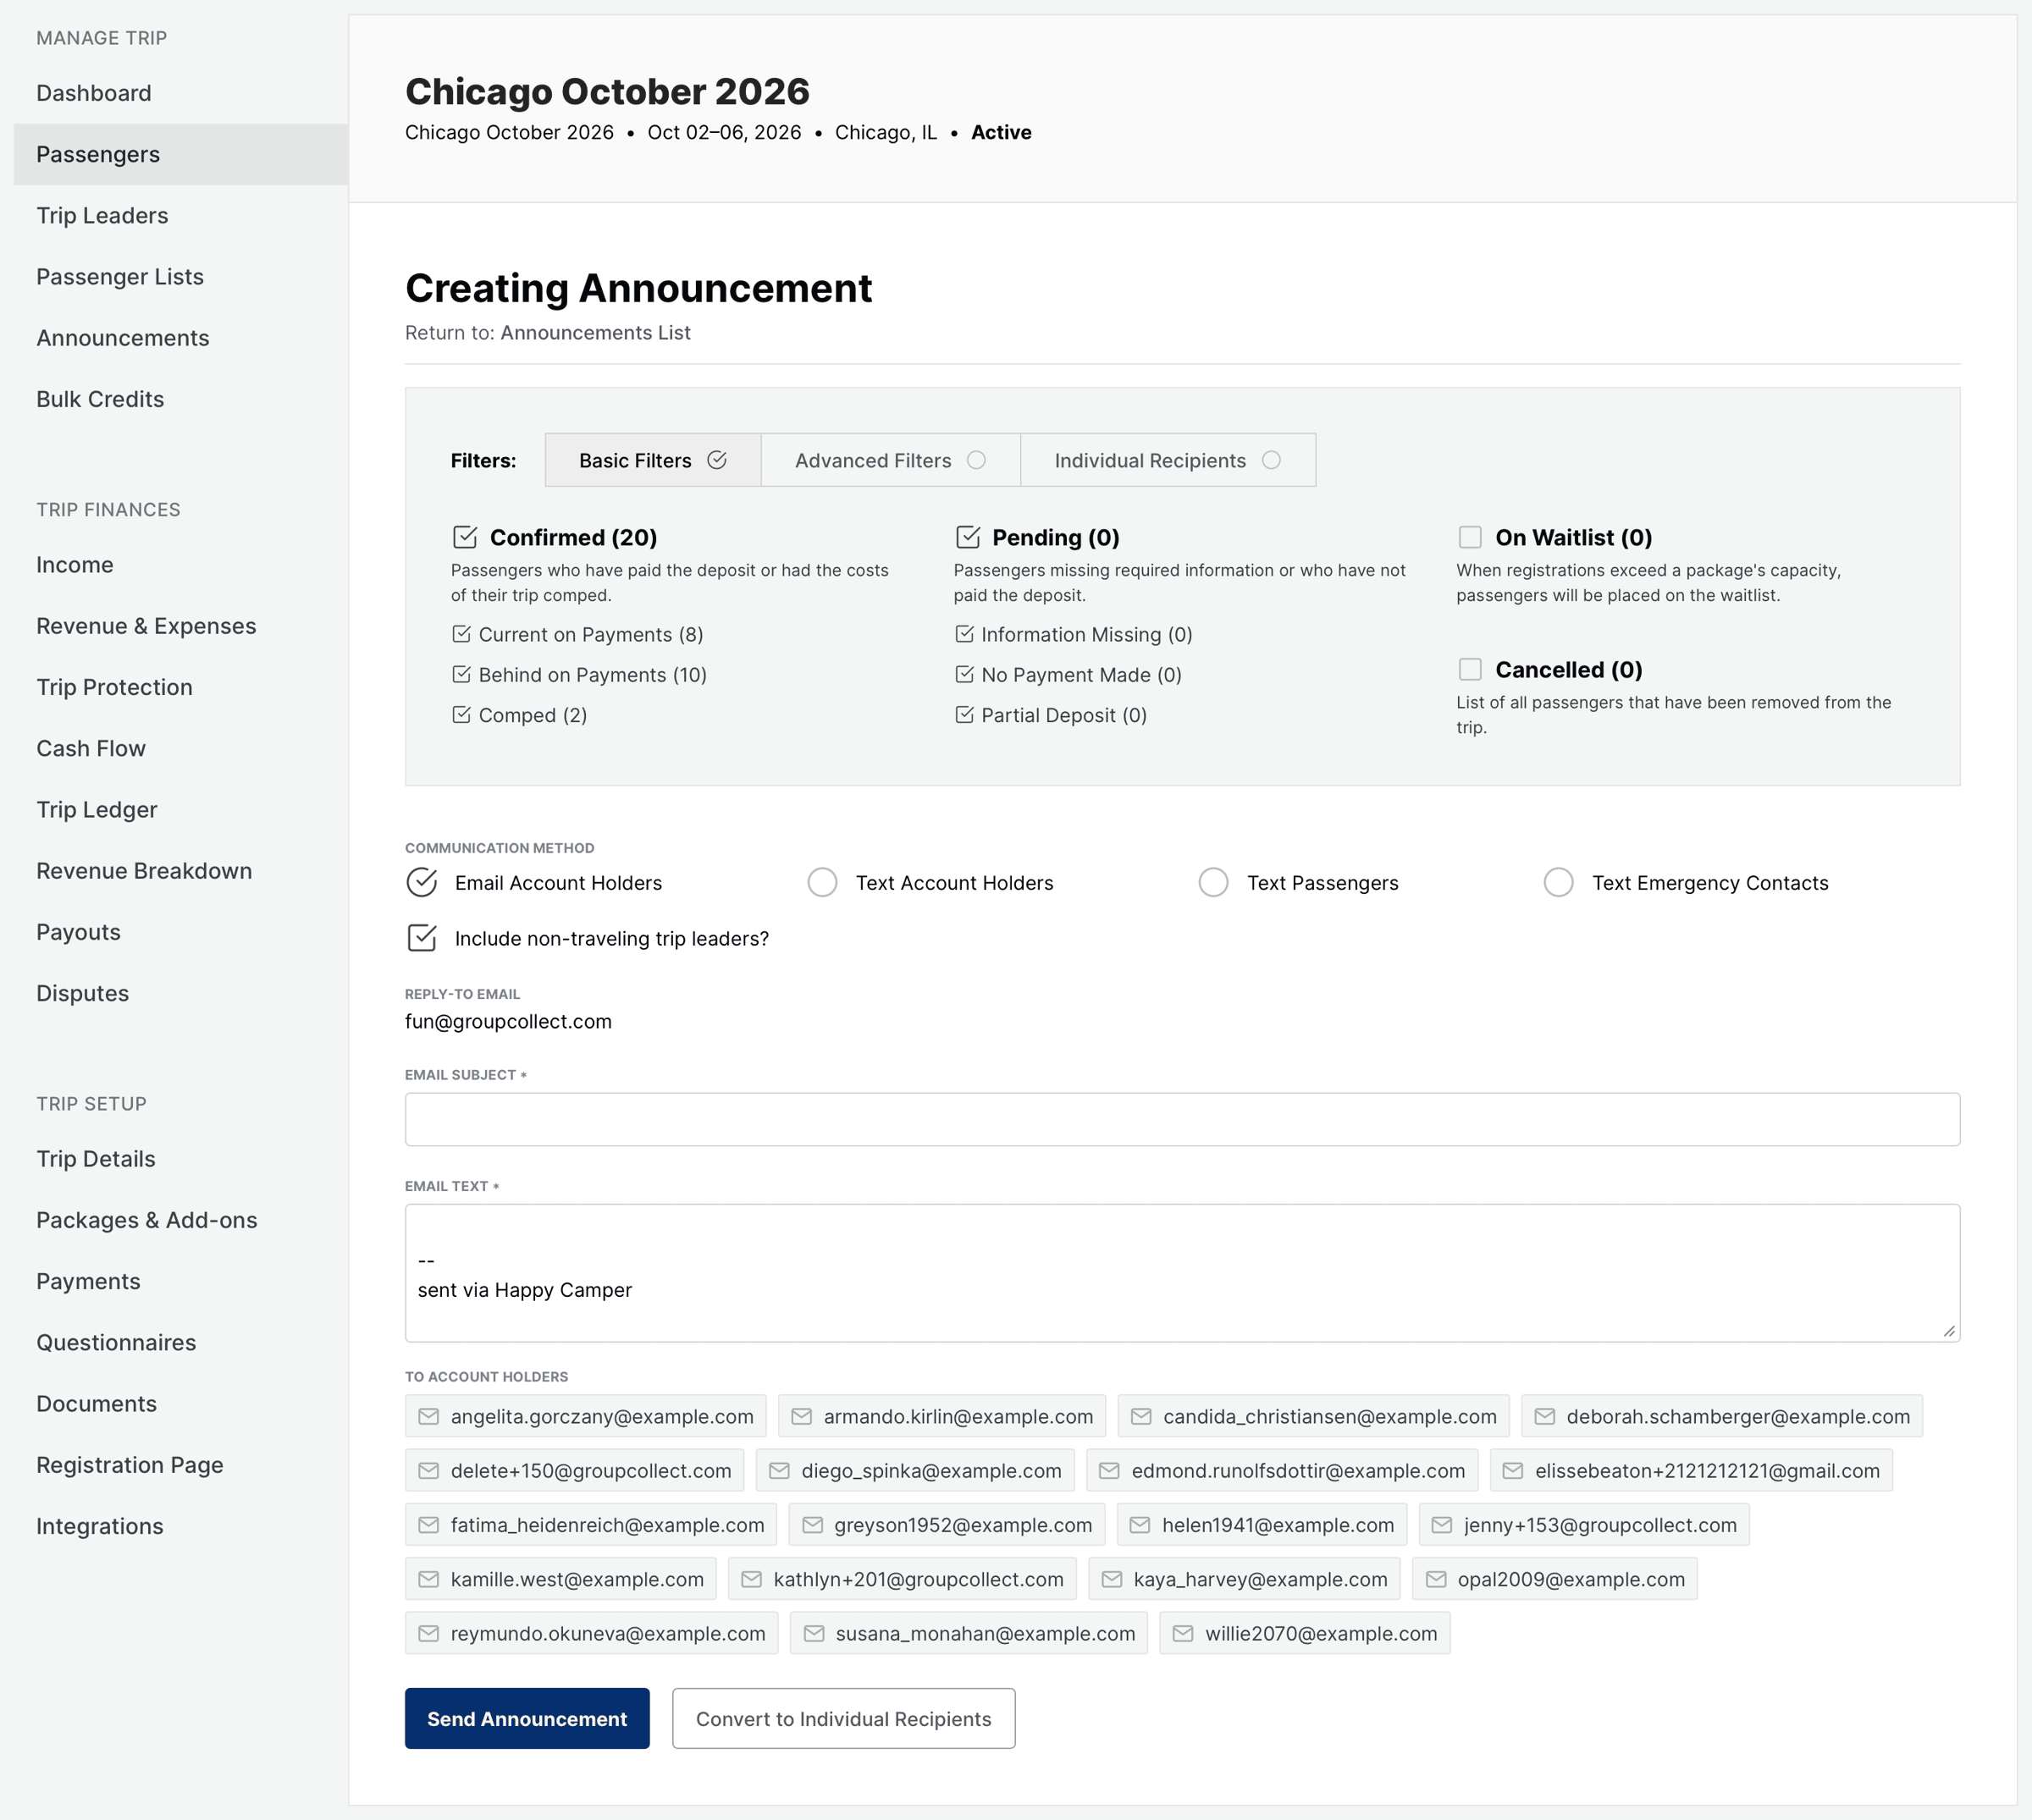
Task: Switch to the Advanced Filters tab
Action: pyautogui.click(x=872, y=459)
